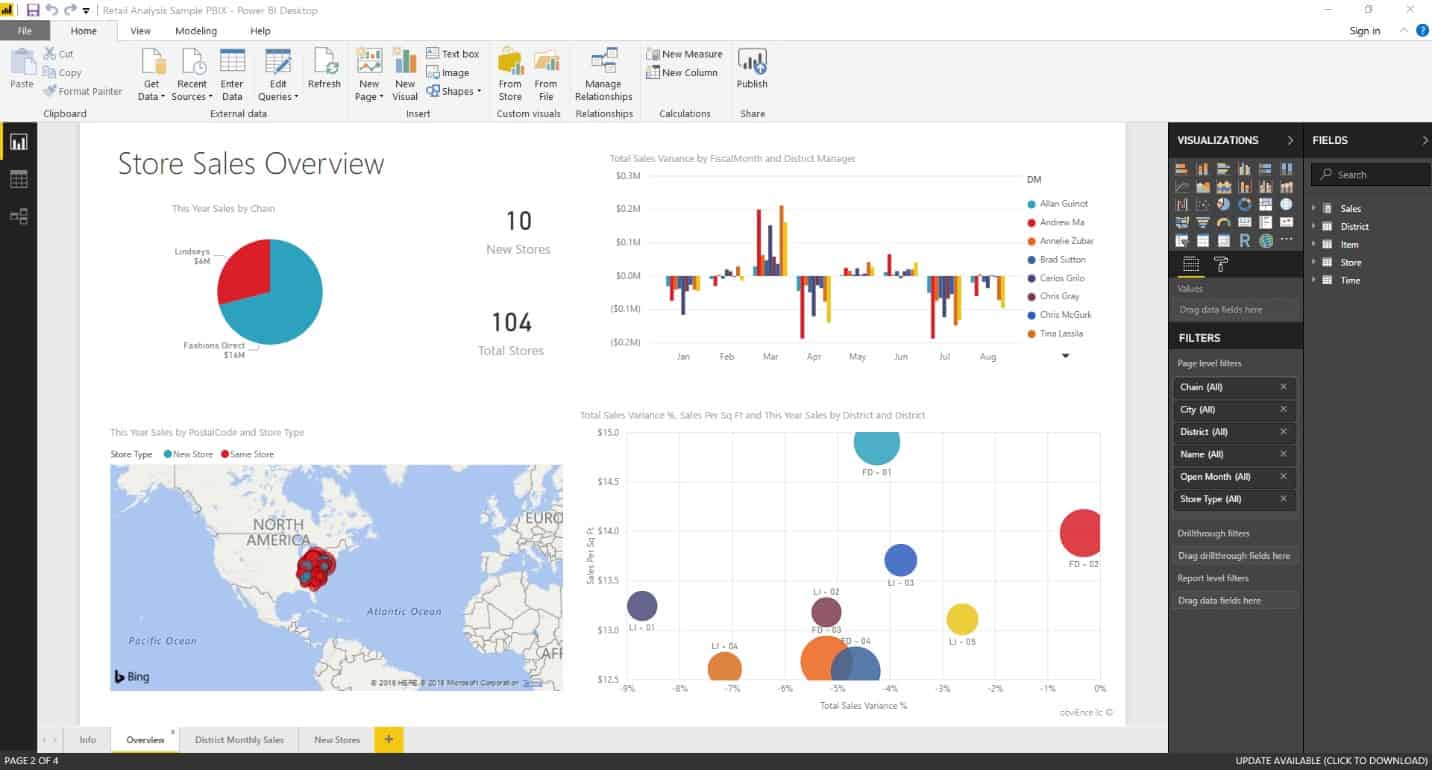
Task: Choose the map globe visualization
Action: tap(1286, 204)
